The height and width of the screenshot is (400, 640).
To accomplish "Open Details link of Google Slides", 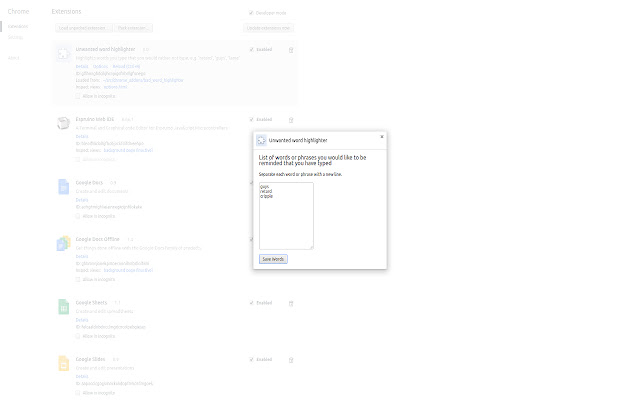I will [82, 377].
